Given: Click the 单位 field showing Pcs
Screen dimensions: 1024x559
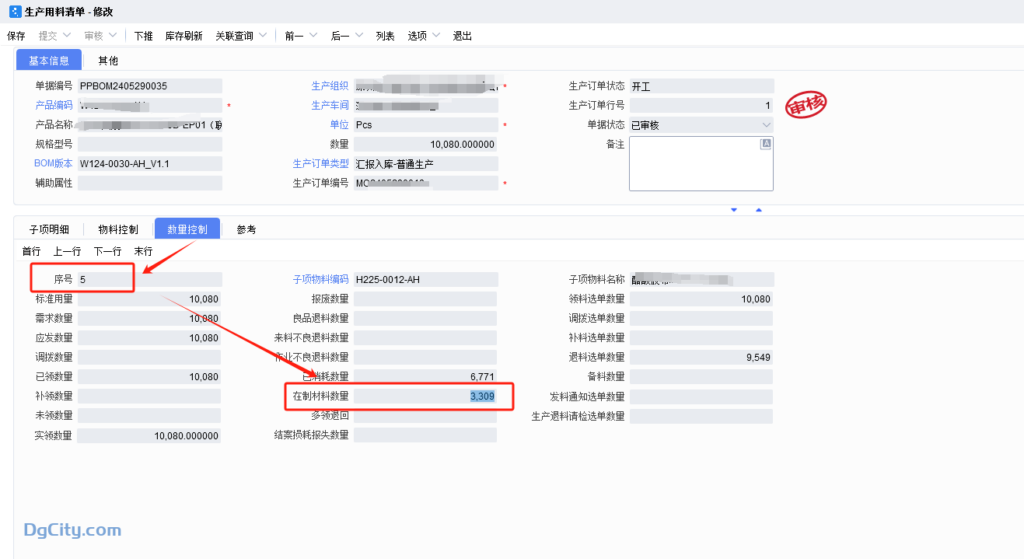Looking at the screenshot, I should [426, 125].
